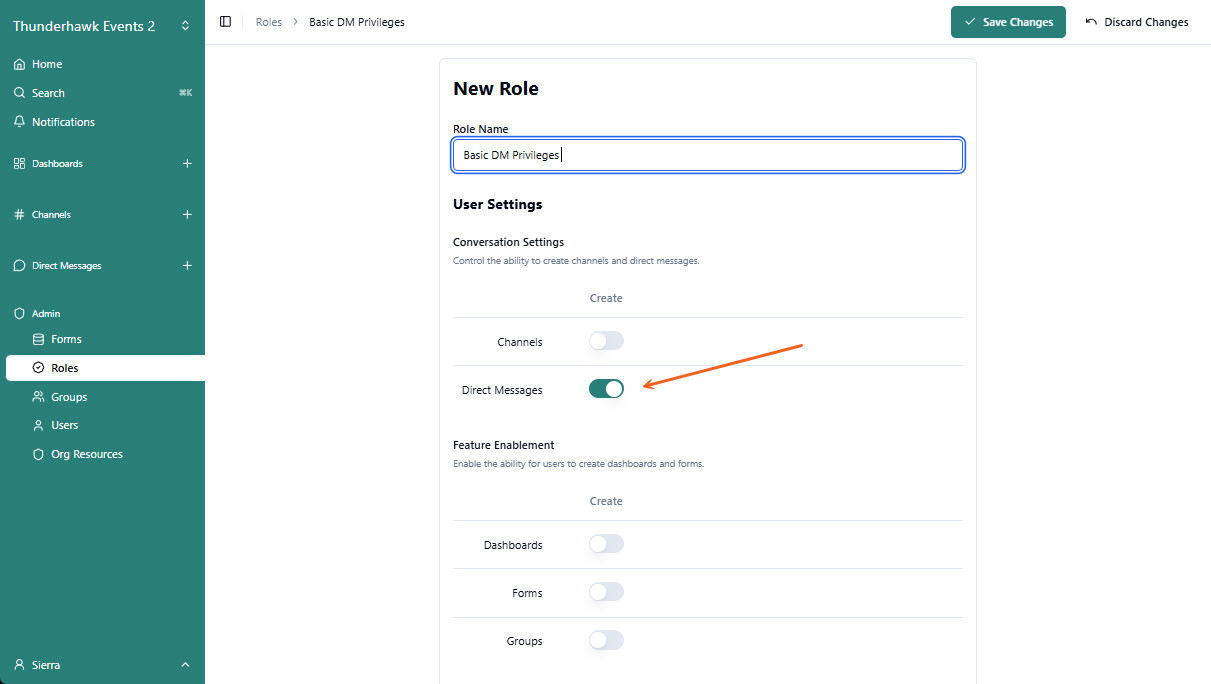The height and width of the screenshot is (684, 1211).
Task: Click the Notifications bell icon
Action: pyautogui.click(x=19, y=122)
